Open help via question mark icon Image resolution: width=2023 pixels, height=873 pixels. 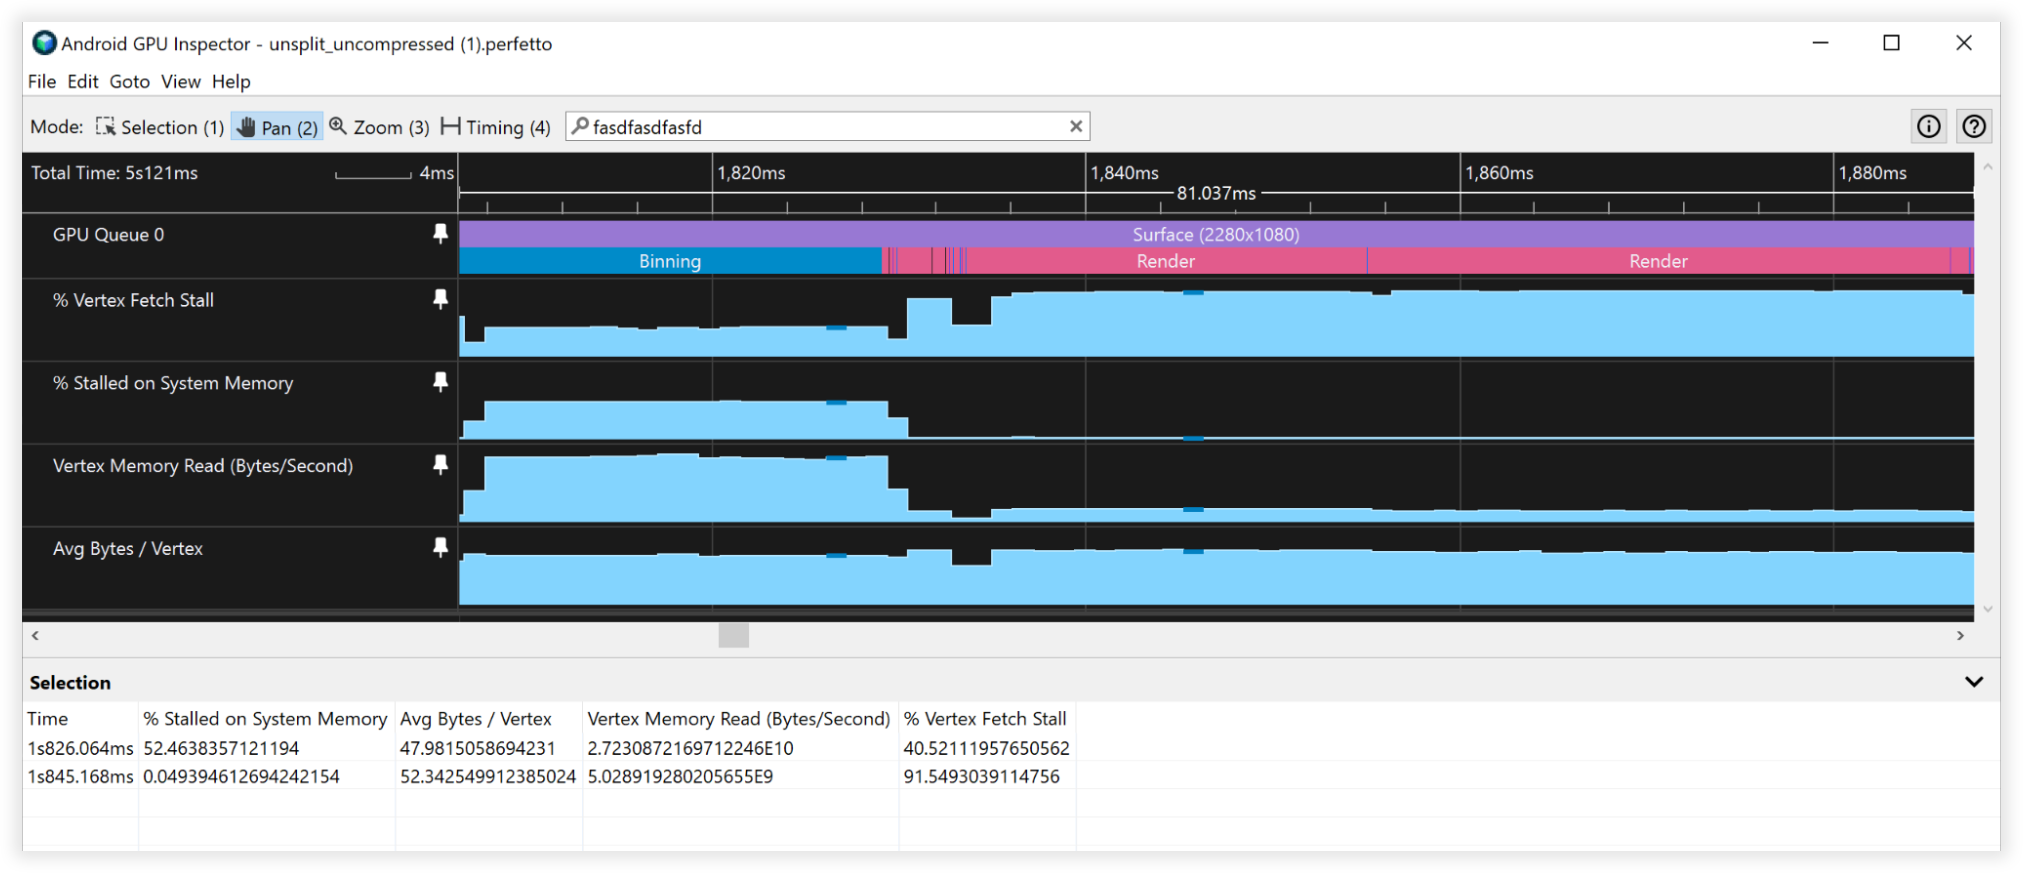pos(1973,126)
